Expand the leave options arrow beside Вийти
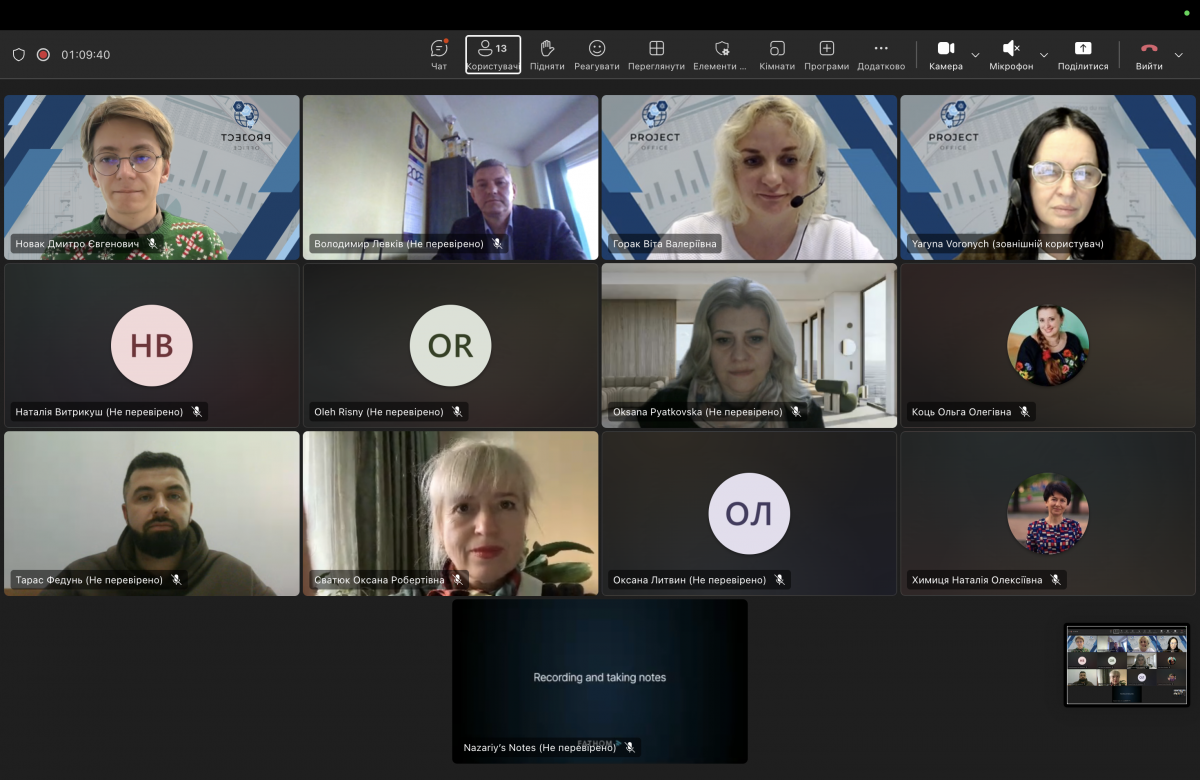The width and height of the screenshot is (1200, 780). pos(1179,55)
